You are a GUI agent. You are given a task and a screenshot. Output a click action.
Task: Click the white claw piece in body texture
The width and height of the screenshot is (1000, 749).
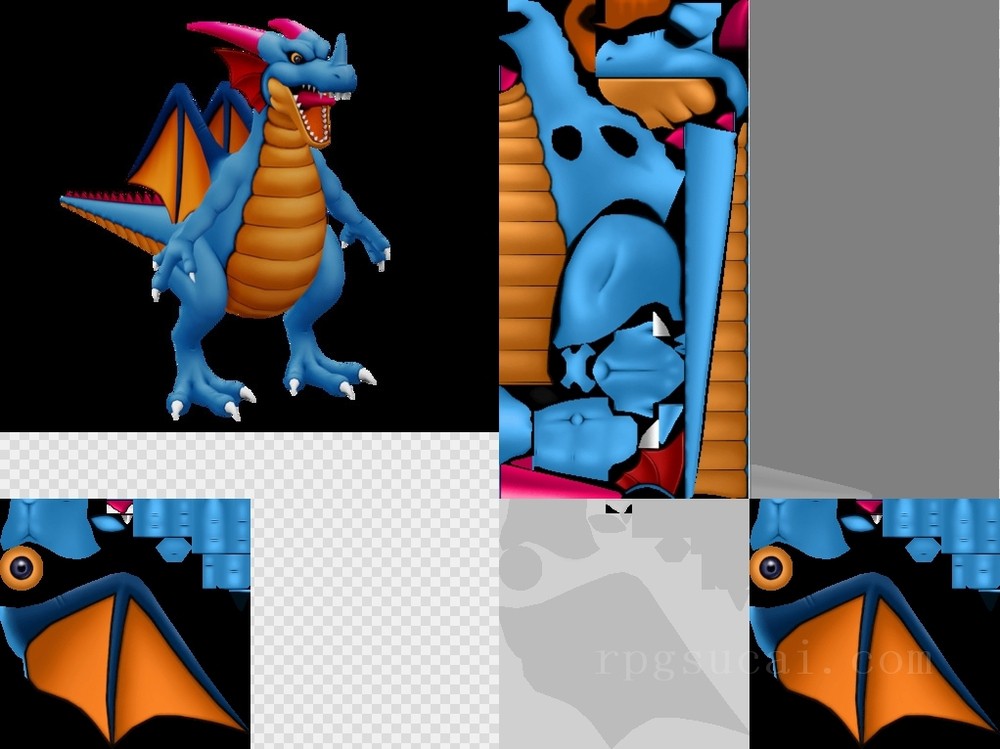click(x=661, y=325)
